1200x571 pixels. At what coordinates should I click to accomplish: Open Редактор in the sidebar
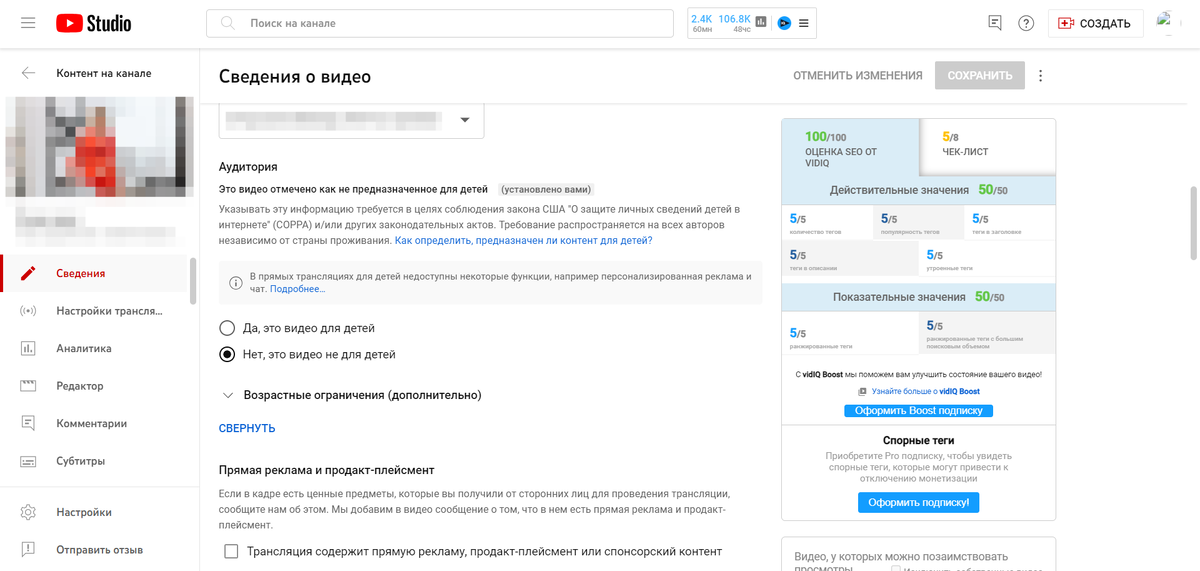[x=95, y=386]
